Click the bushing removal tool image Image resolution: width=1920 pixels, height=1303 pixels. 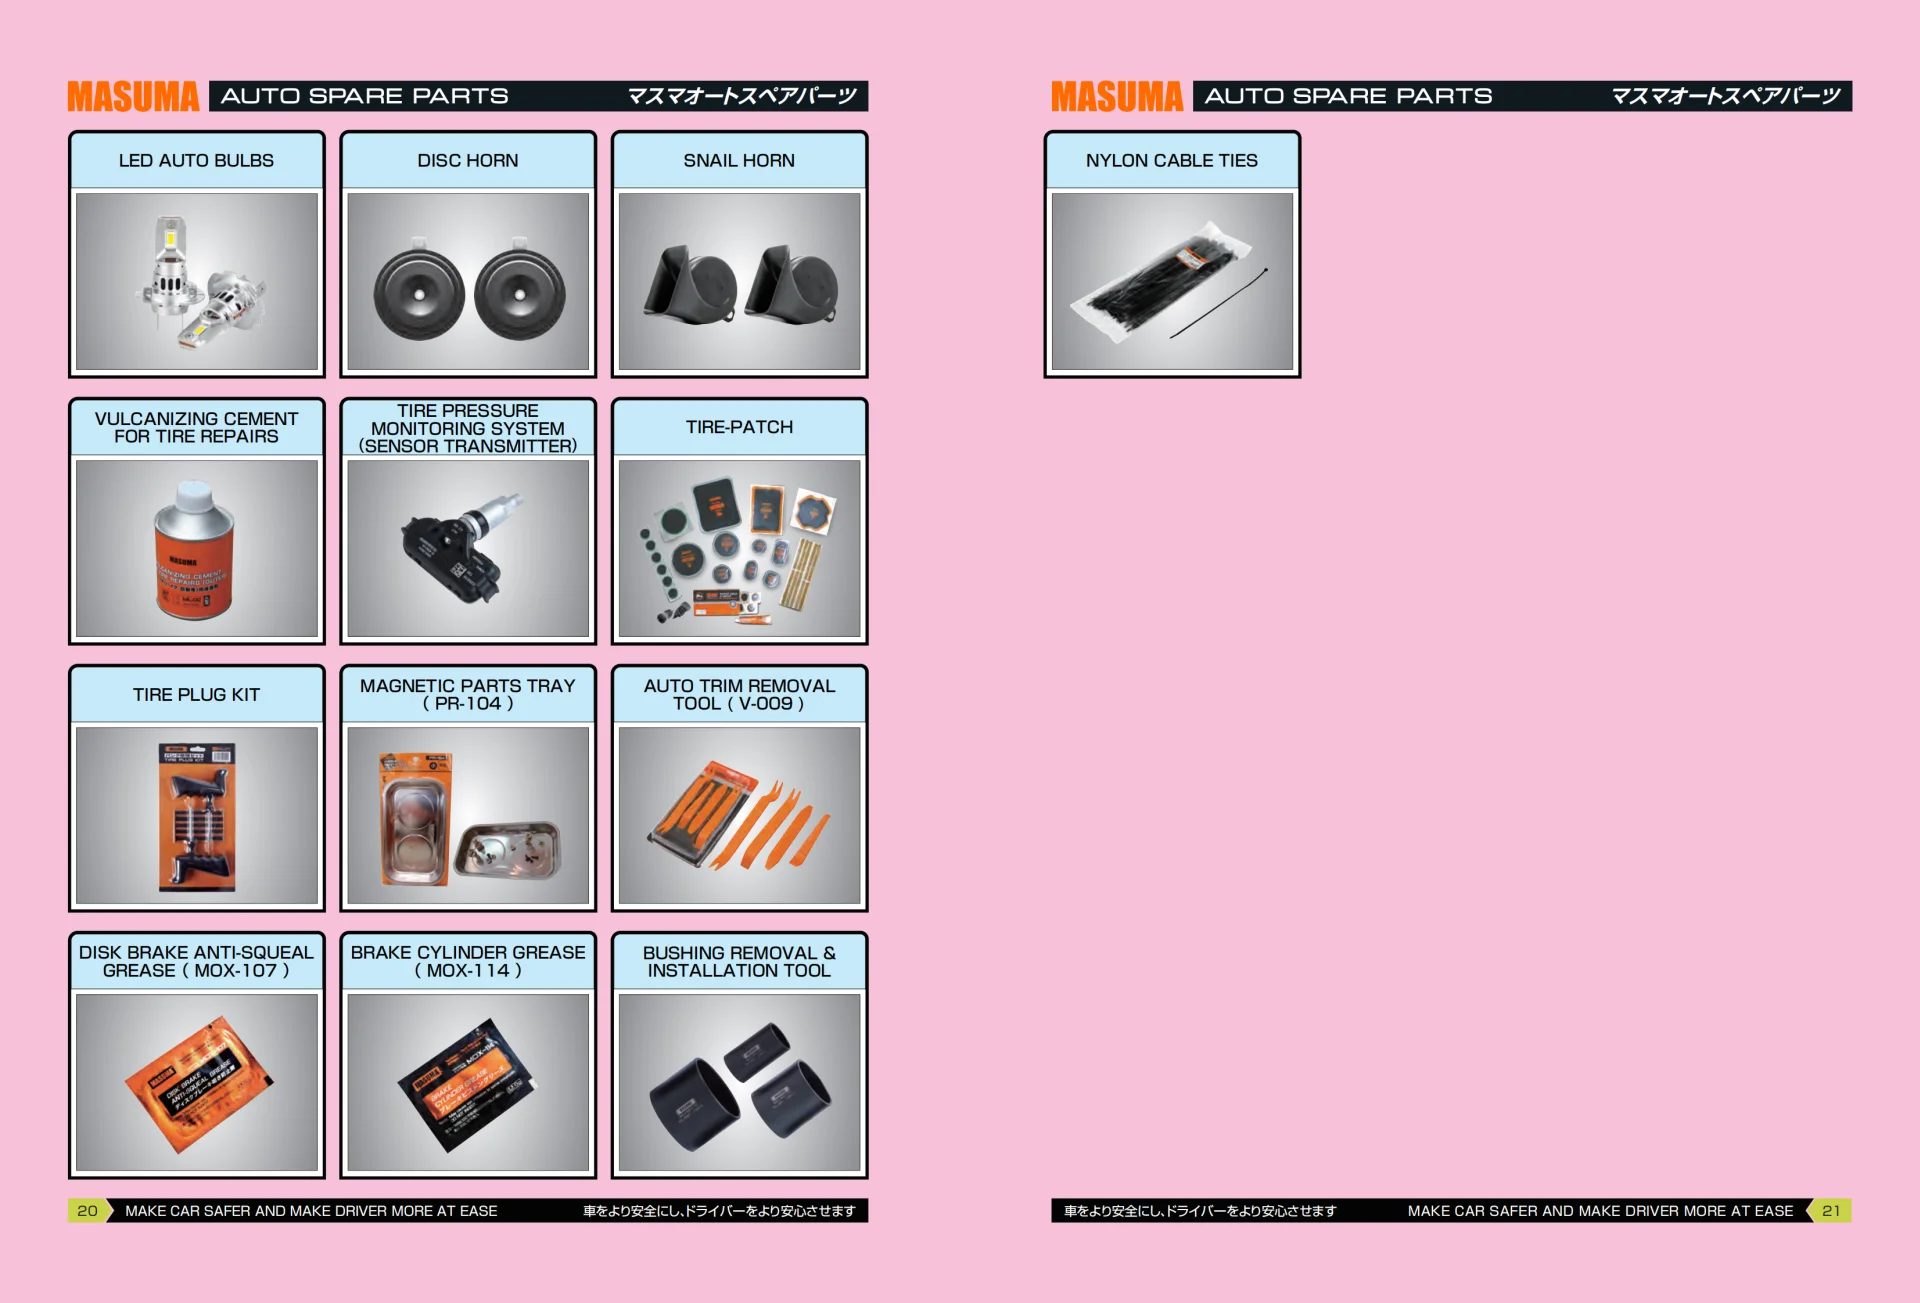739,1082
